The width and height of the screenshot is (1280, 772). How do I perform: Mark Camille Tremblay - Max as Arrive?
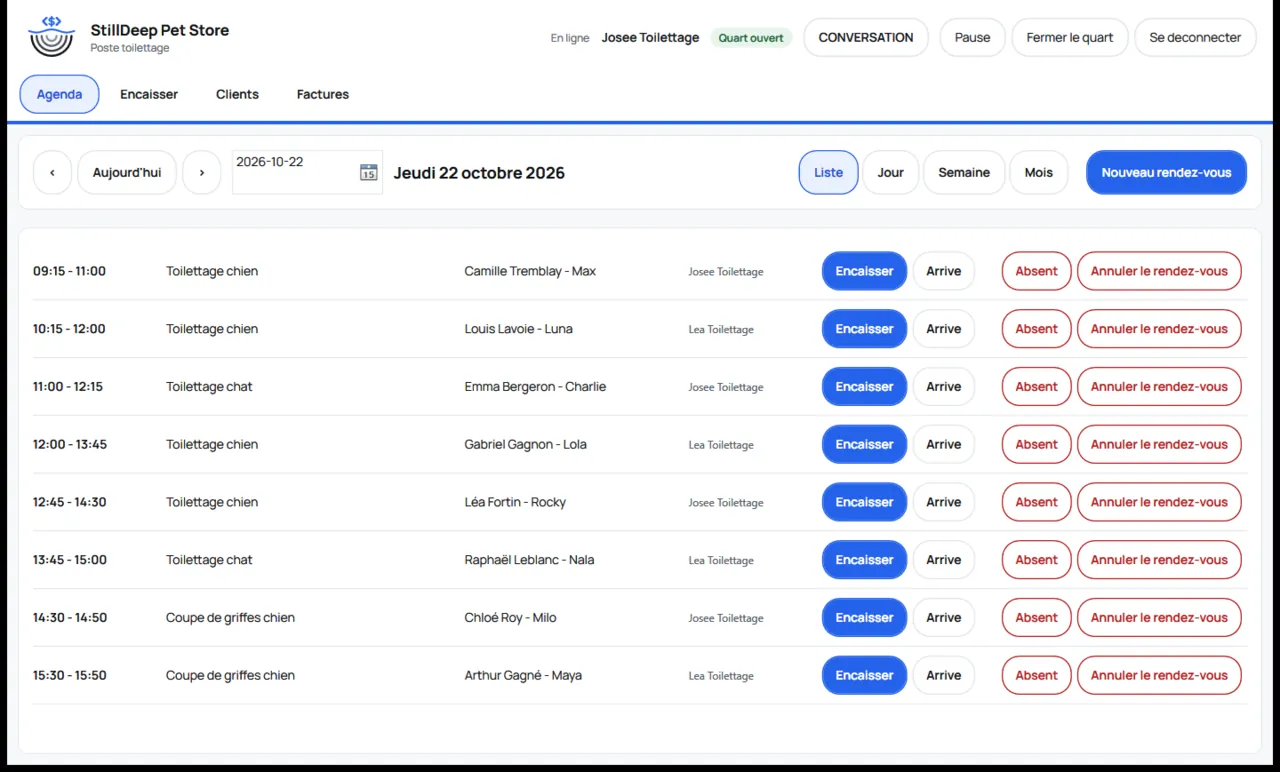point(943,271)
